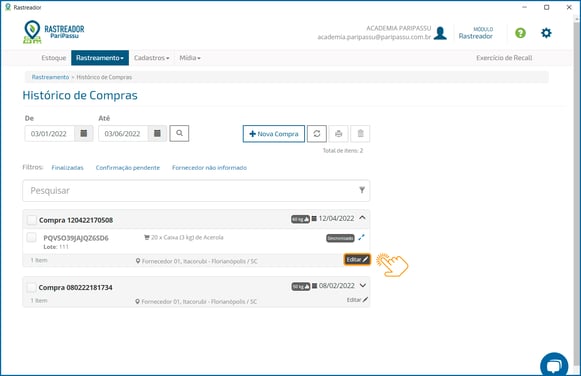
Task: Collapse Compra 120422170508 with the chevron
Action: coord(362,218)
